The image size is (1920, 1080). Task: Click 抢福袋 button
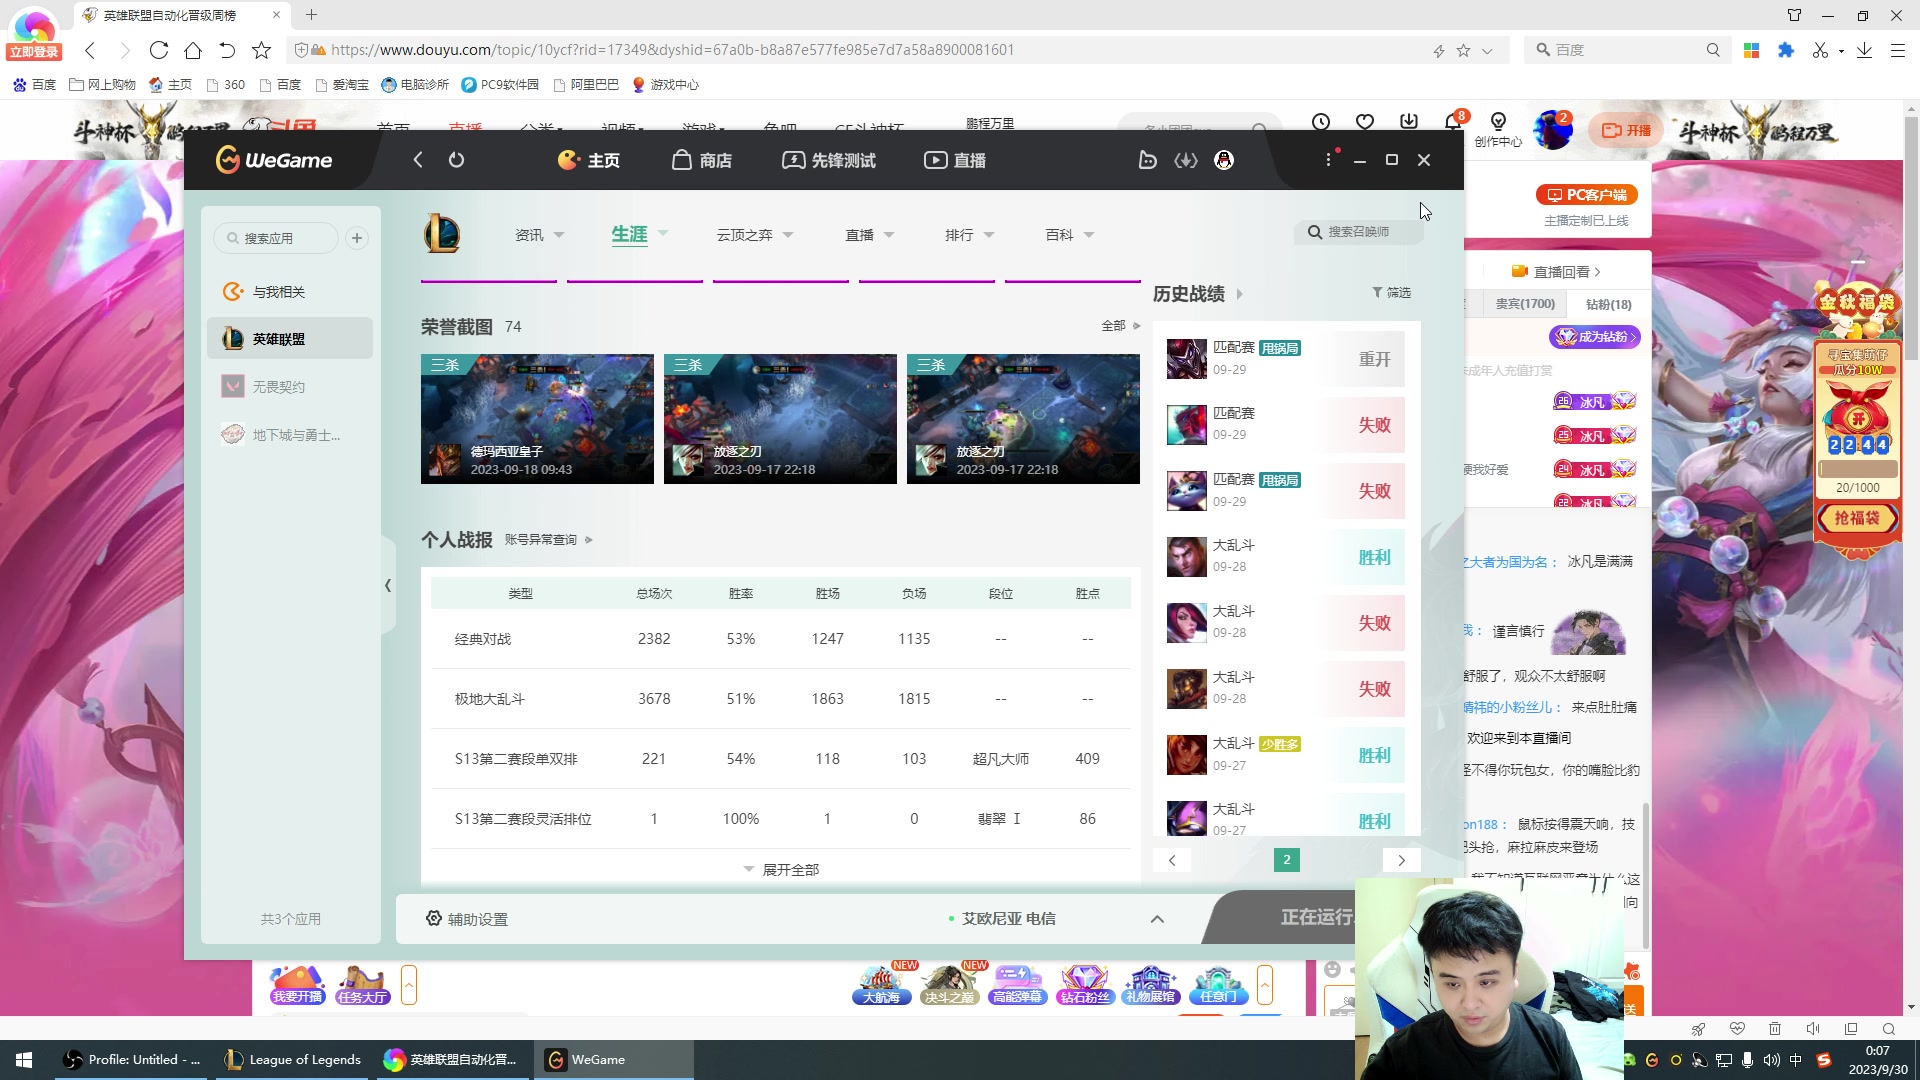click(1857, 518)
